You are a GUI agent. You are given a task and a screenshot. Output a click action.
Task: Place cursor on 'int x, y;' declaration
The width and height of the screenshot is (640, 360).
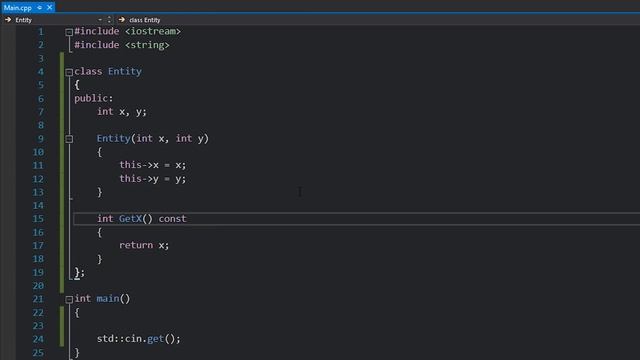pos(122,111)
